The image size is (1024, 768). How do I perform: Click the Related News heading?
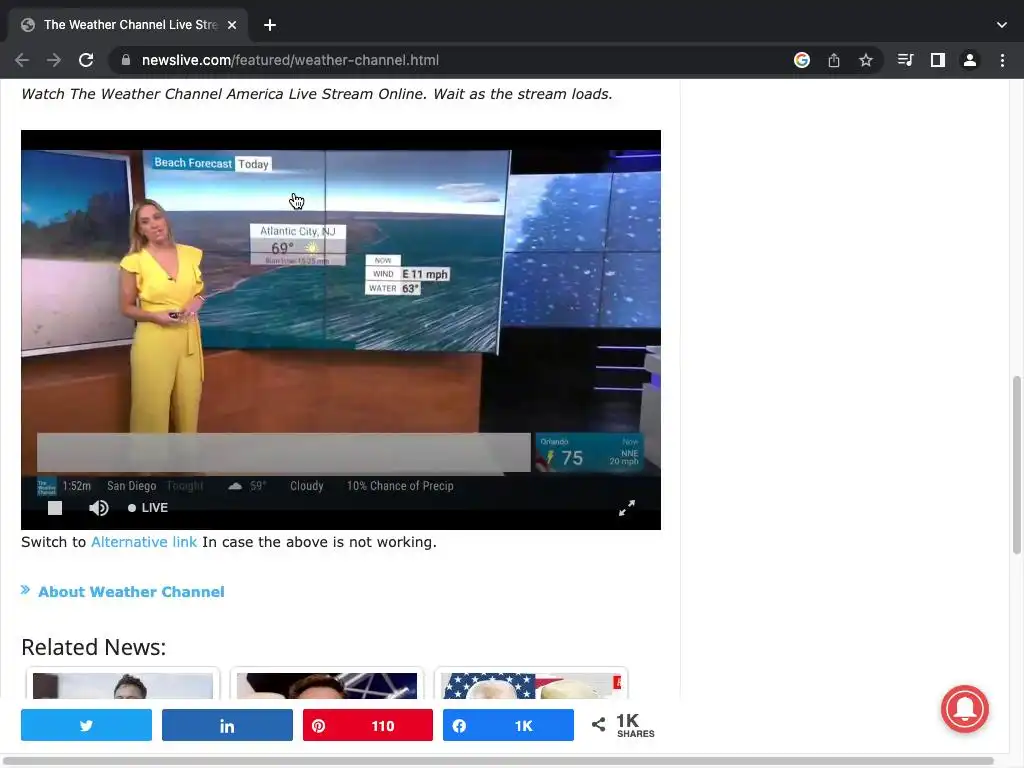pos(93,647)
